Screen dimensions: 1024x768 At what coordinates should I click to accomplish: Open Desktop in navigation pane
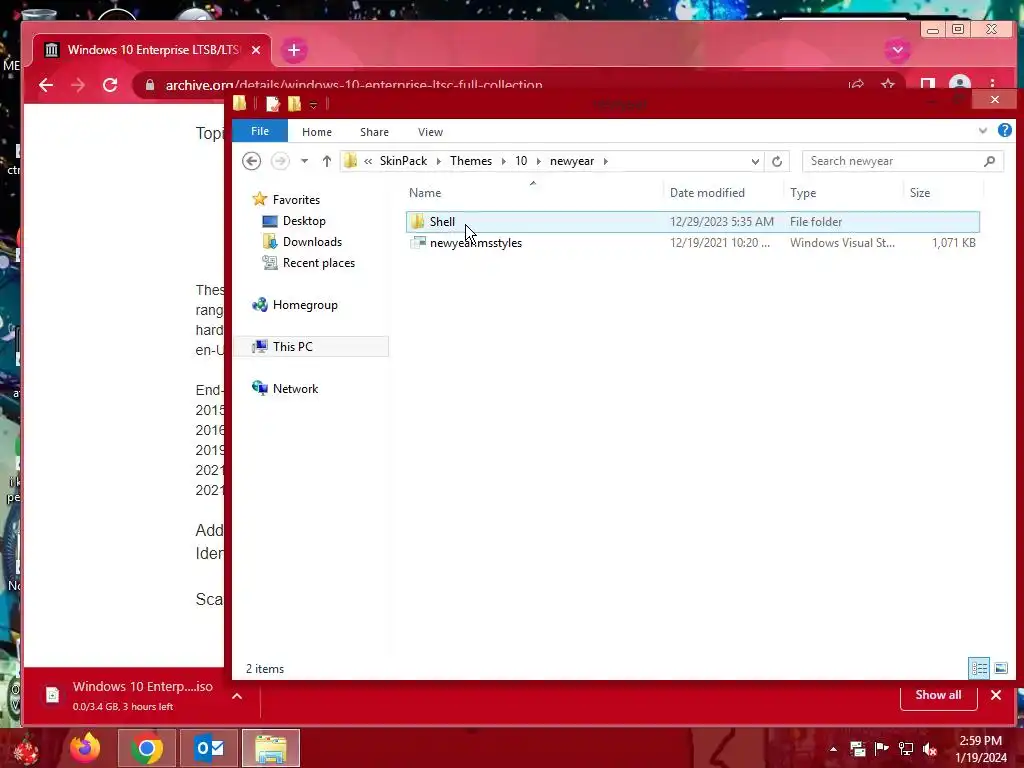[x=294, y=221]
